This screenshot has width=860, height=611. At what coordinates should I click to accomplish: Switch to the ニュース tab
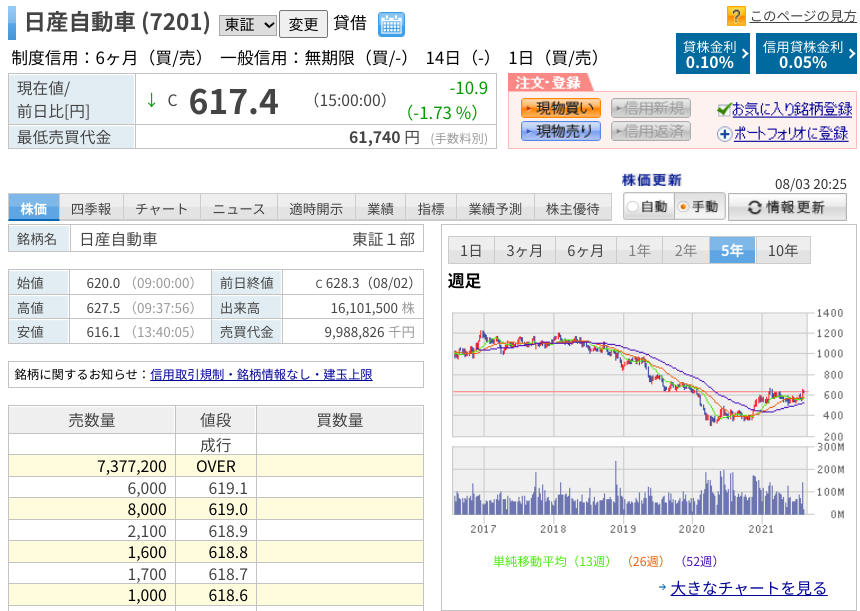coord(239,208)
